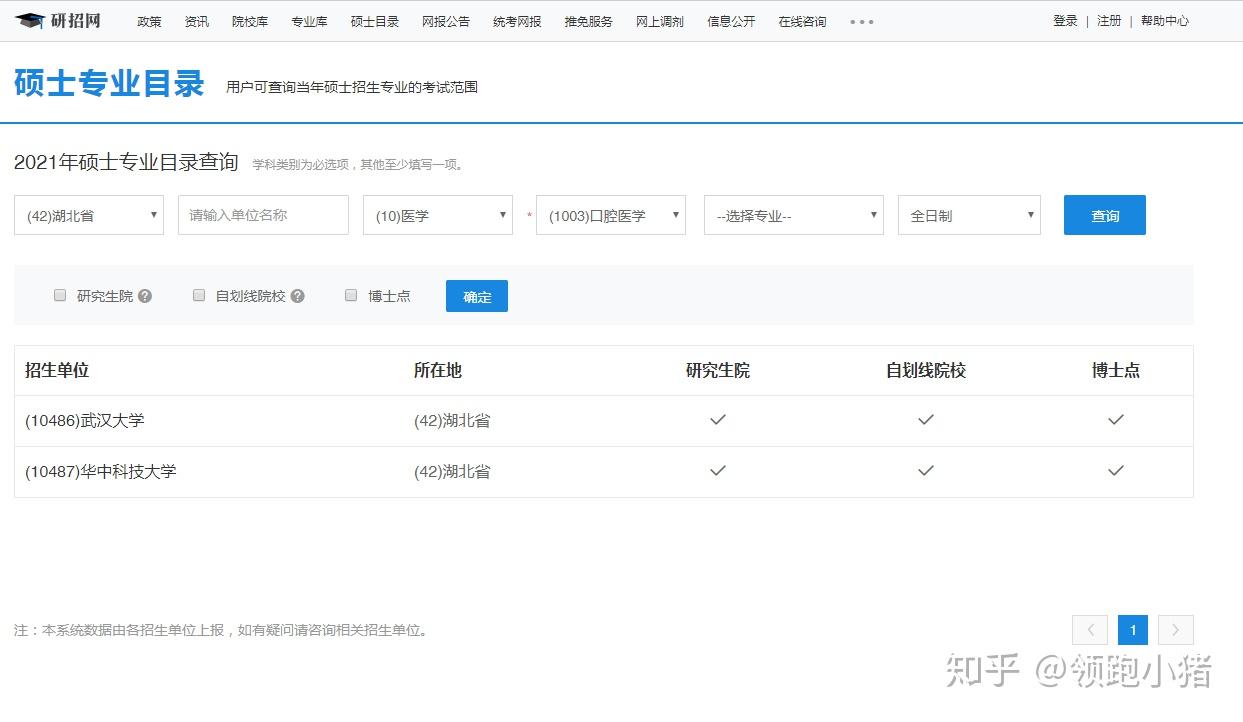Go to next page arrow
This screenshot has width=1243, height=722.
tap(1176, 630)
